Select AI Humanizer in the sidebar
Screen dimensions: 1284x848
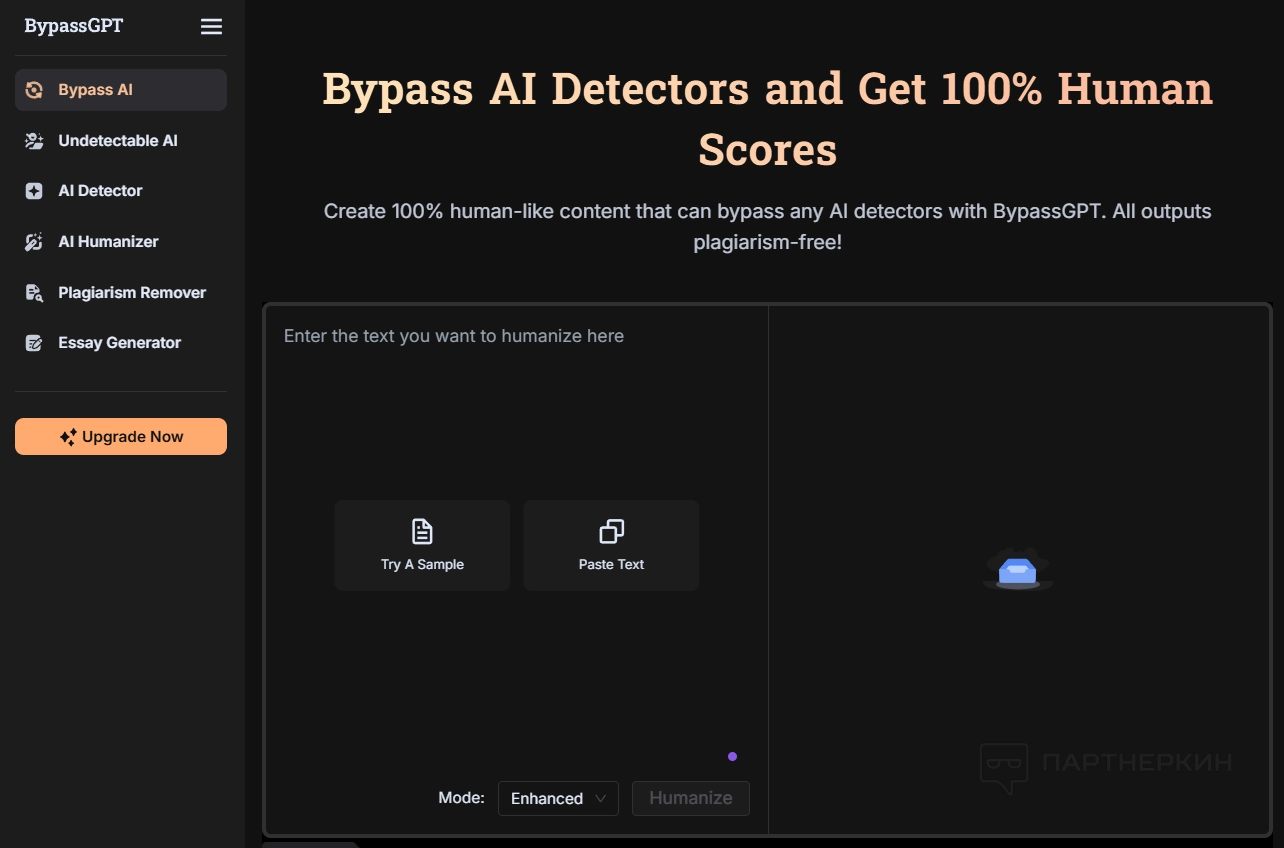tap(121, 242)
